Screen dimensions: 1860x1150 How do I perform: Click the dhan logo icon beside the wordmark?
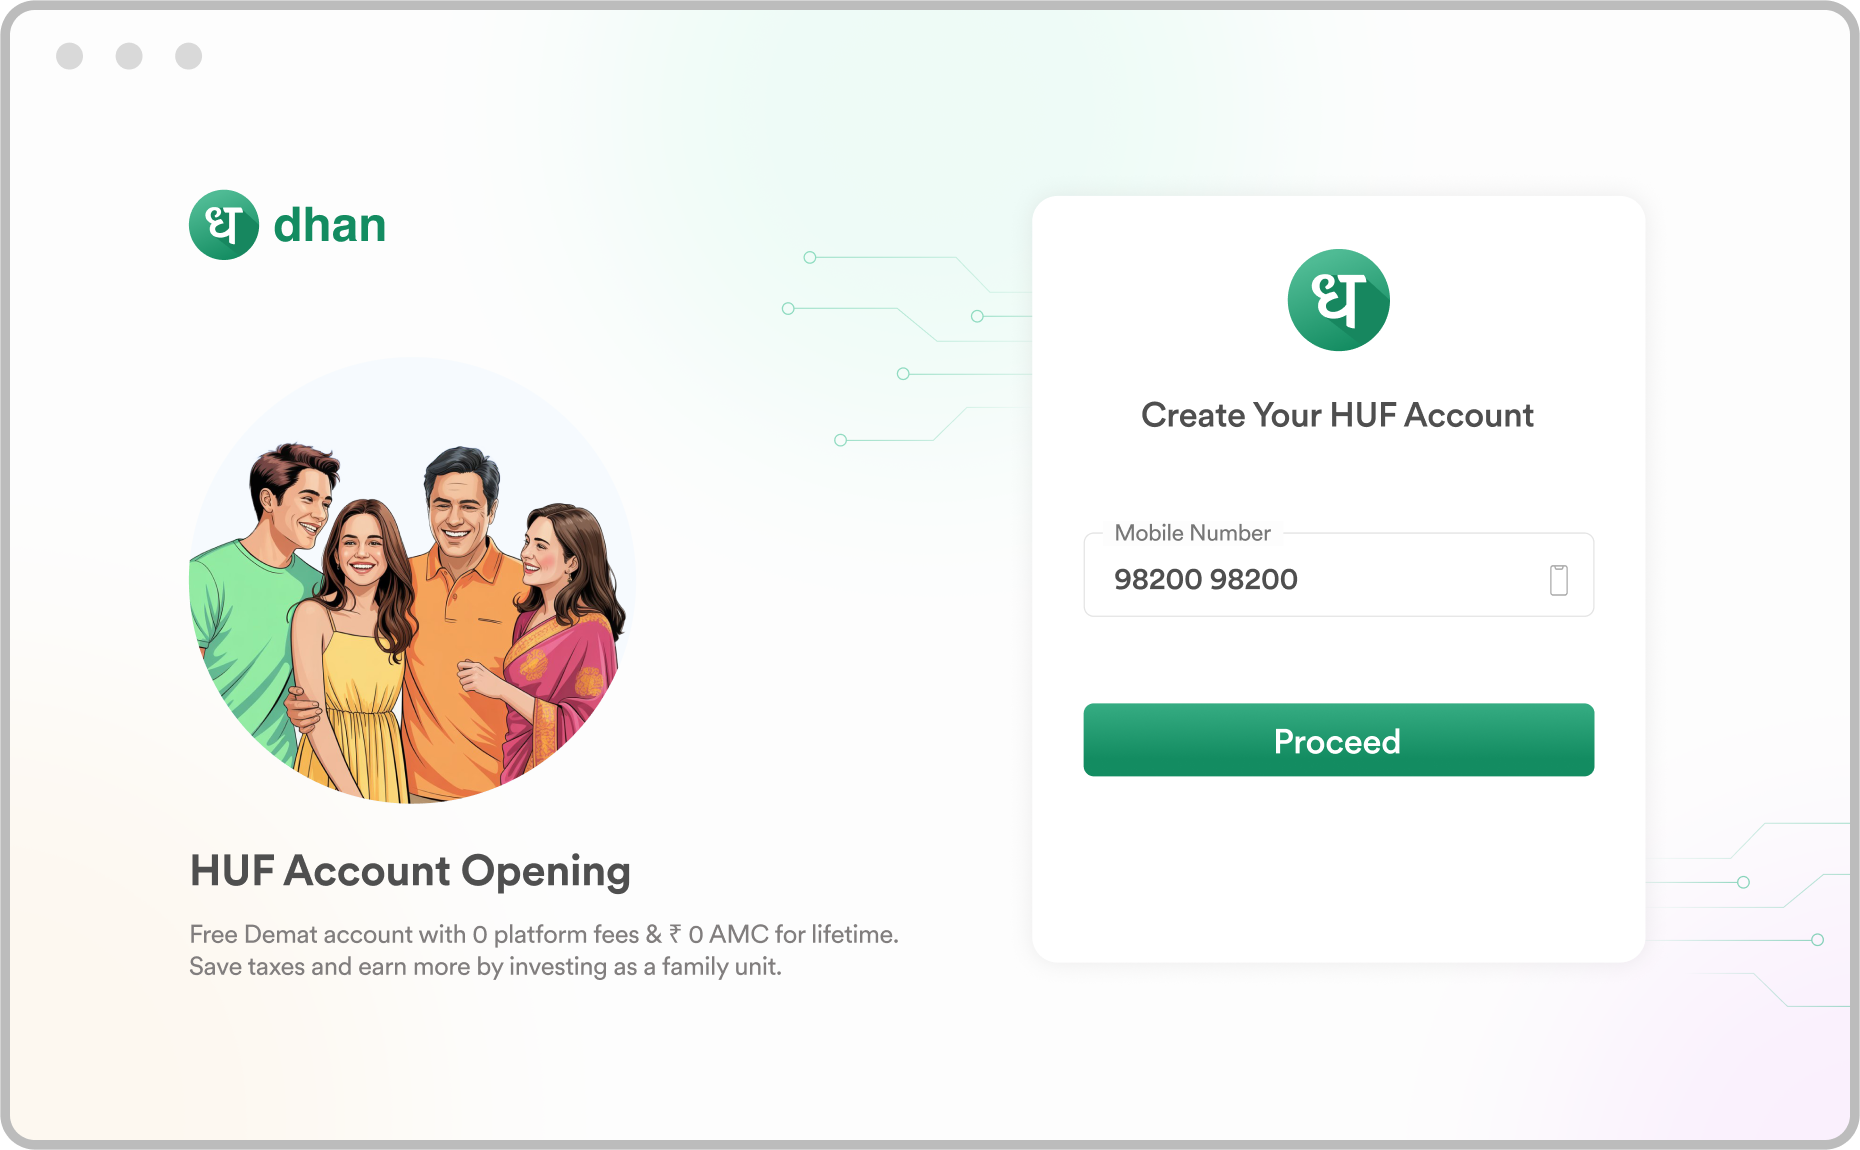[224, 225]
